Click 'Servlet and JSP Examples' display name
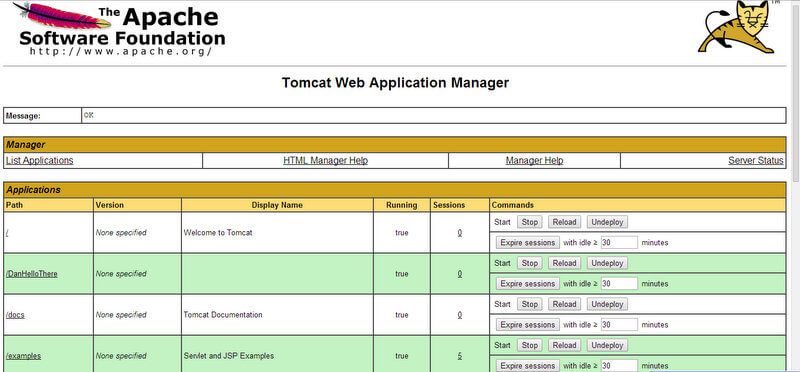Screen dimensions: 800x372 [x=229, y=356]
